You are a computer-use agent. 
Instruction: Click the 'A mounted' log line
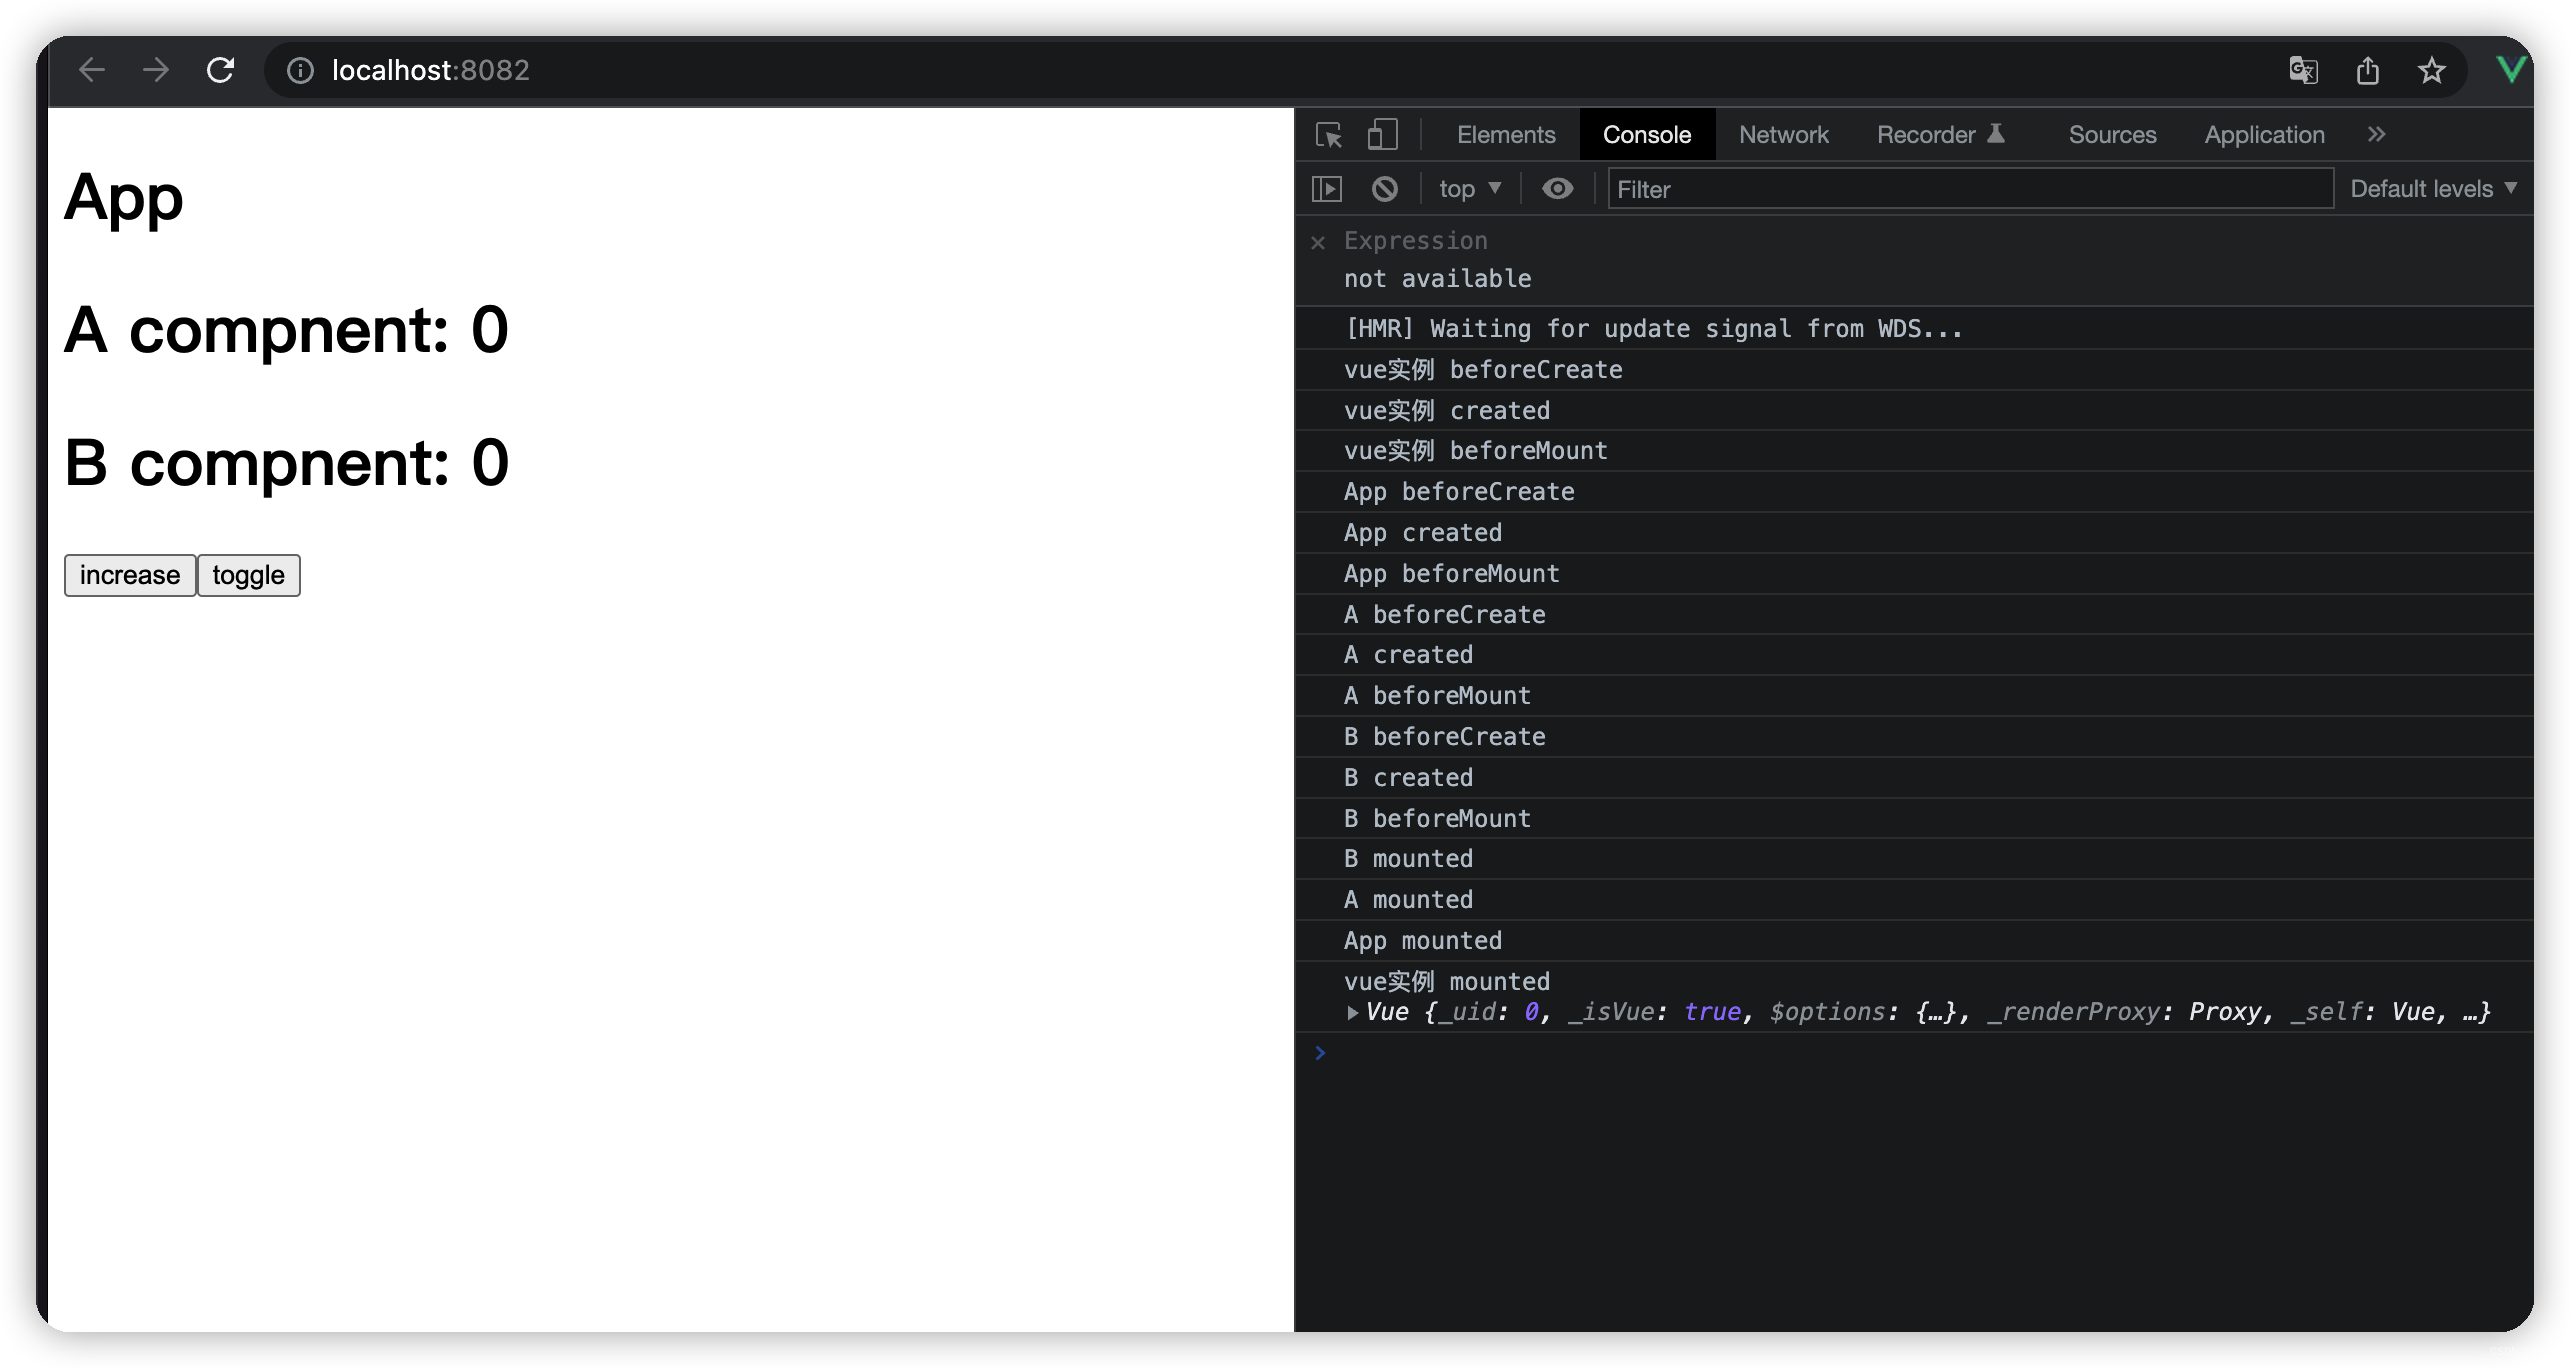point(1914,900)
